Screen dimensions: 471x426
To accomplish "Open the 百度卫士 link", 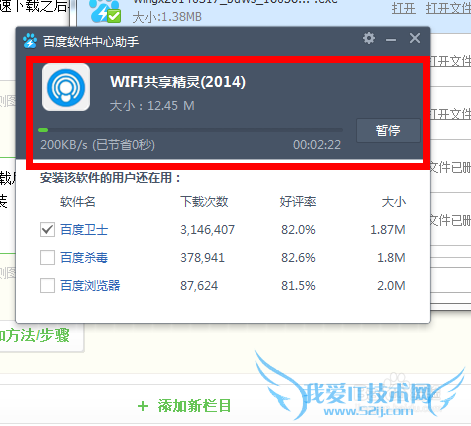I will coord(84,230).
